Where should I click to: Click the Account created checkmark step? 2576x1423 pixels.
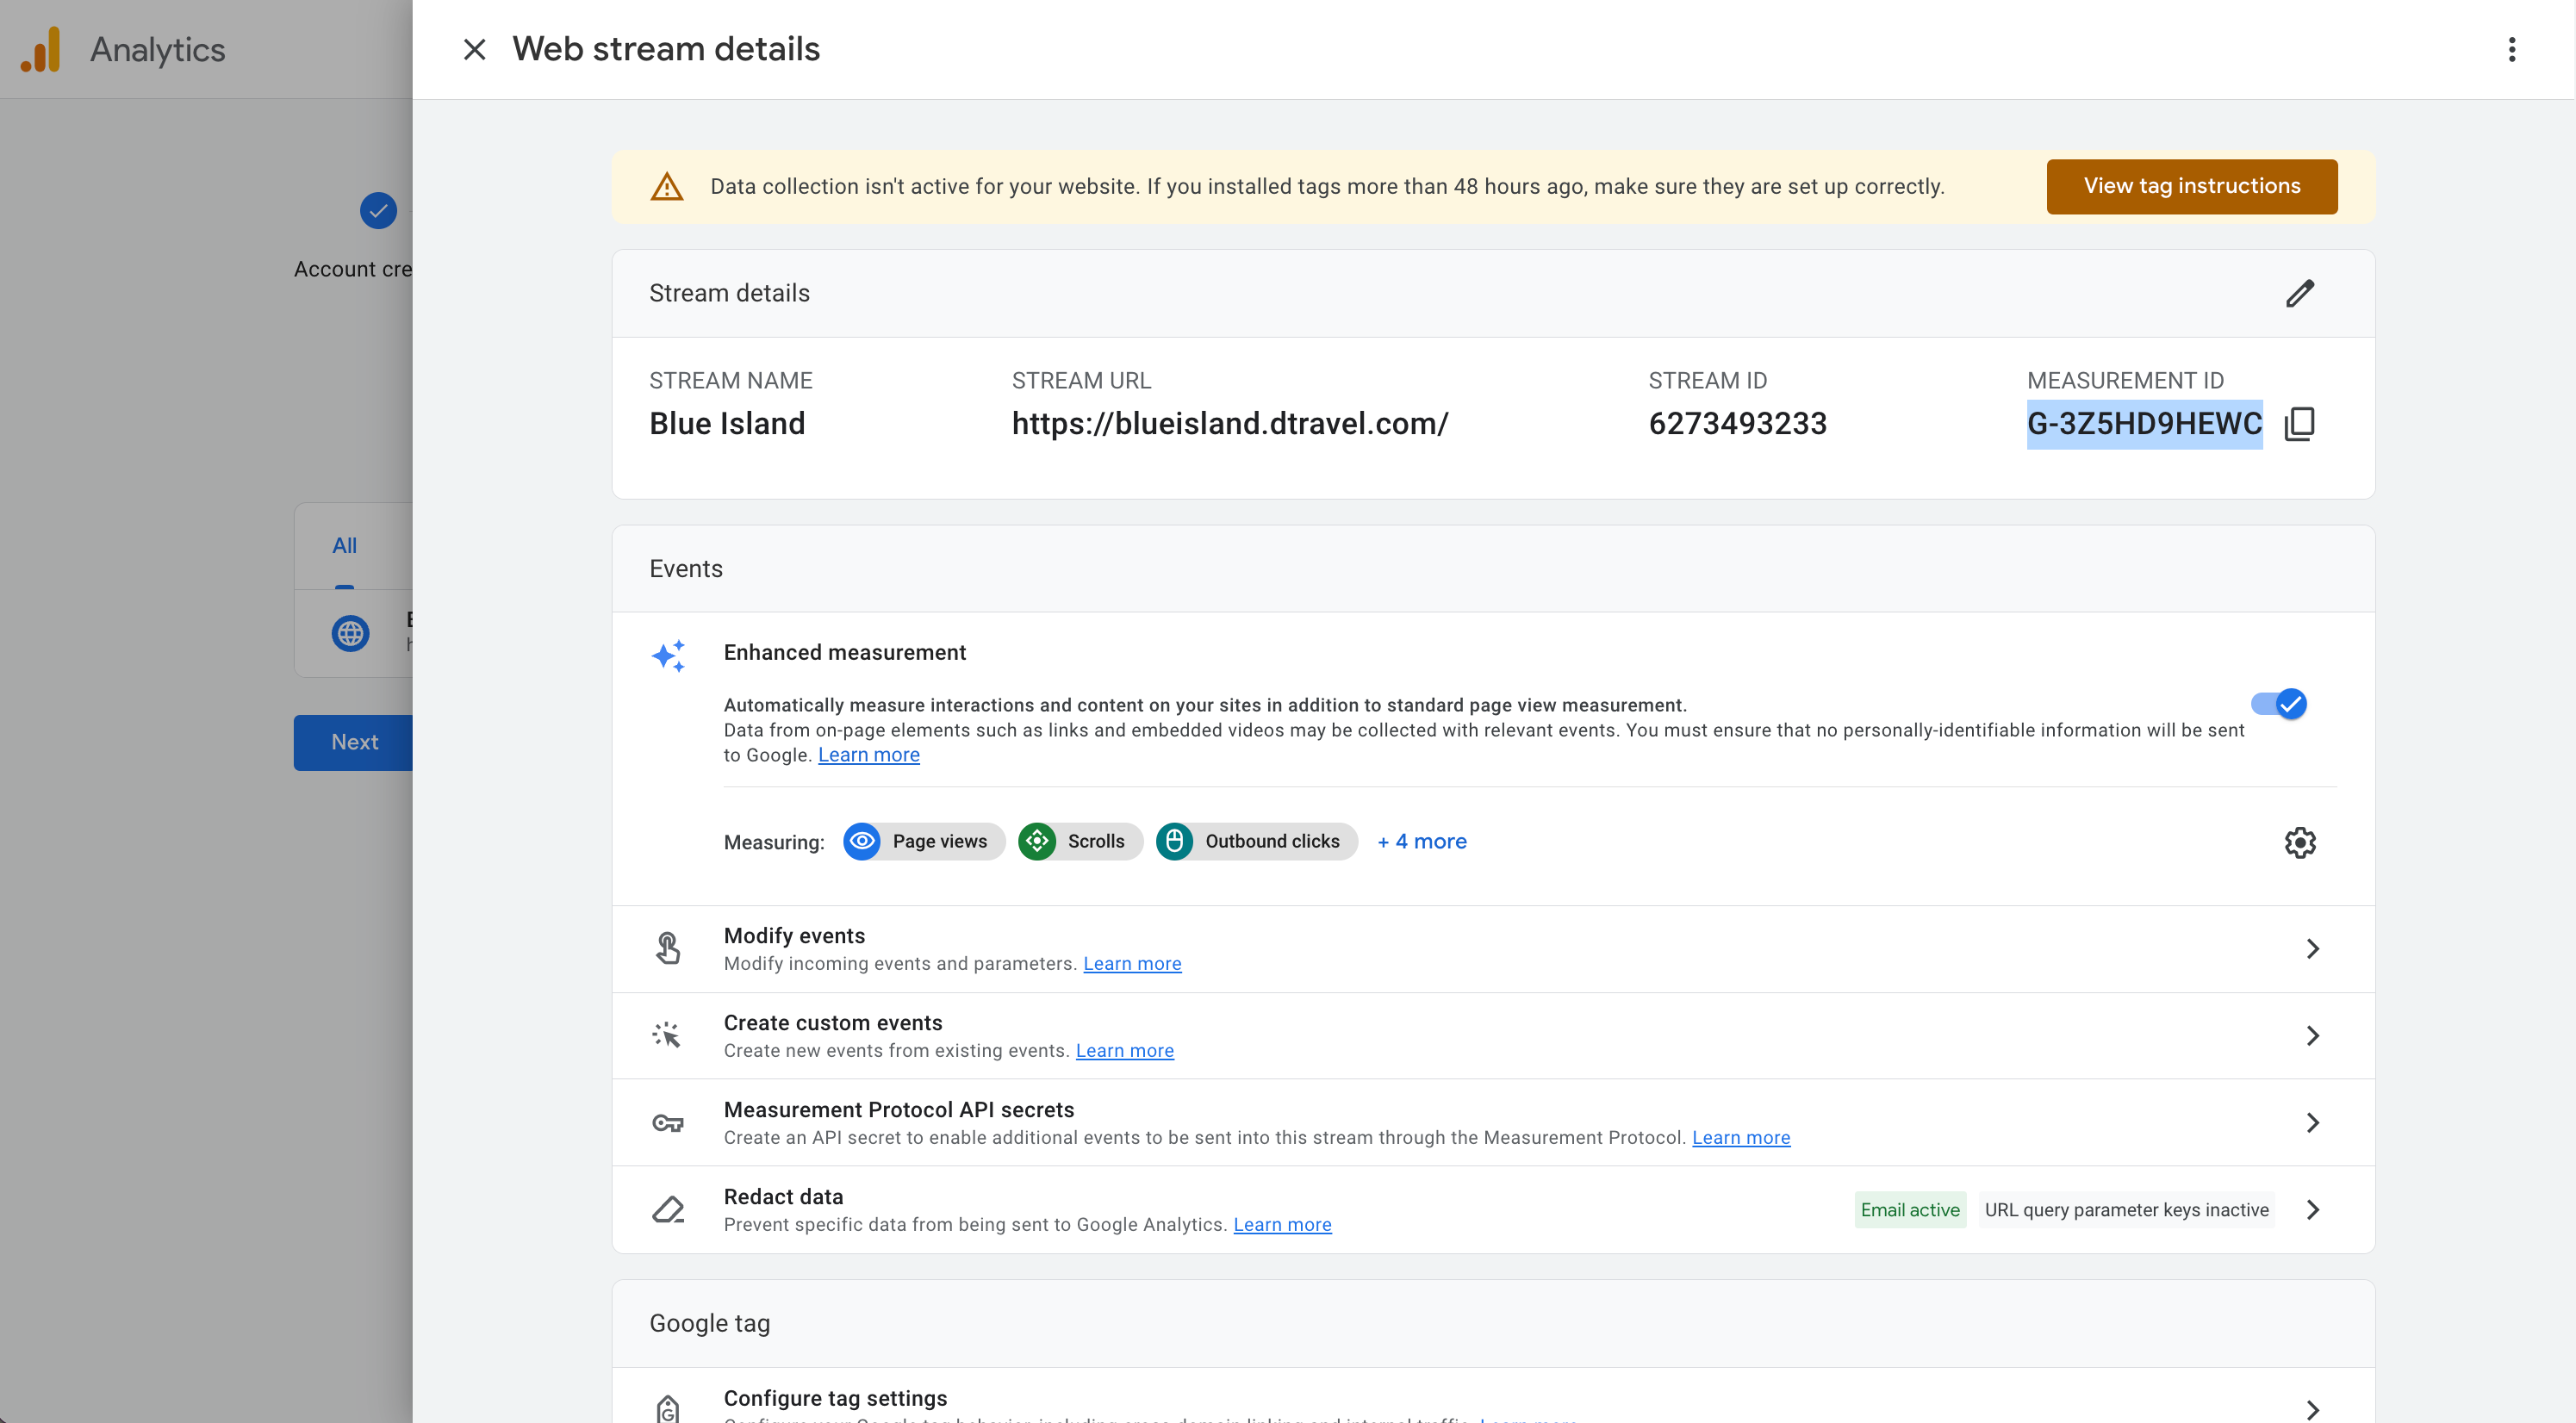[x=377, y=211]
